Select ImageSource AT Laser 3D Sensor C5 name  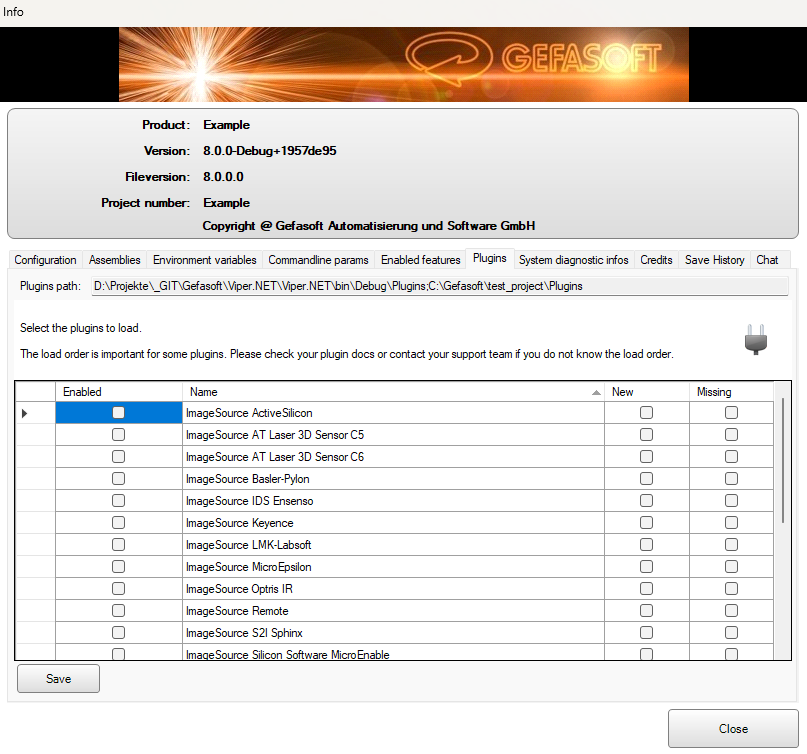(394, 435)
